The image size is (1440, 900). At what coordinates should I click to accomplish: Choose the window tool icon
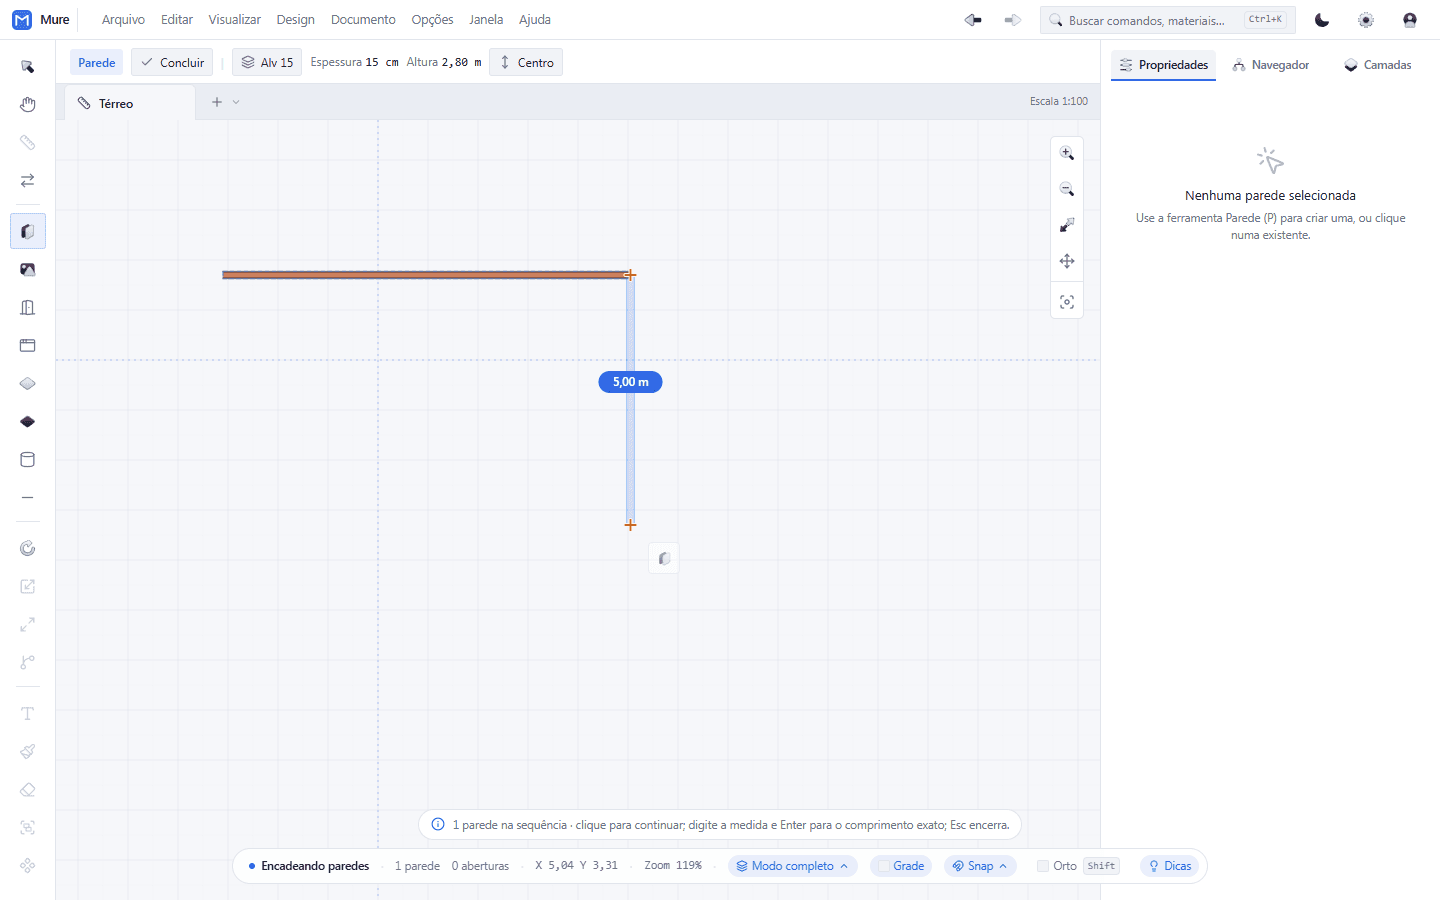[28, 346]
